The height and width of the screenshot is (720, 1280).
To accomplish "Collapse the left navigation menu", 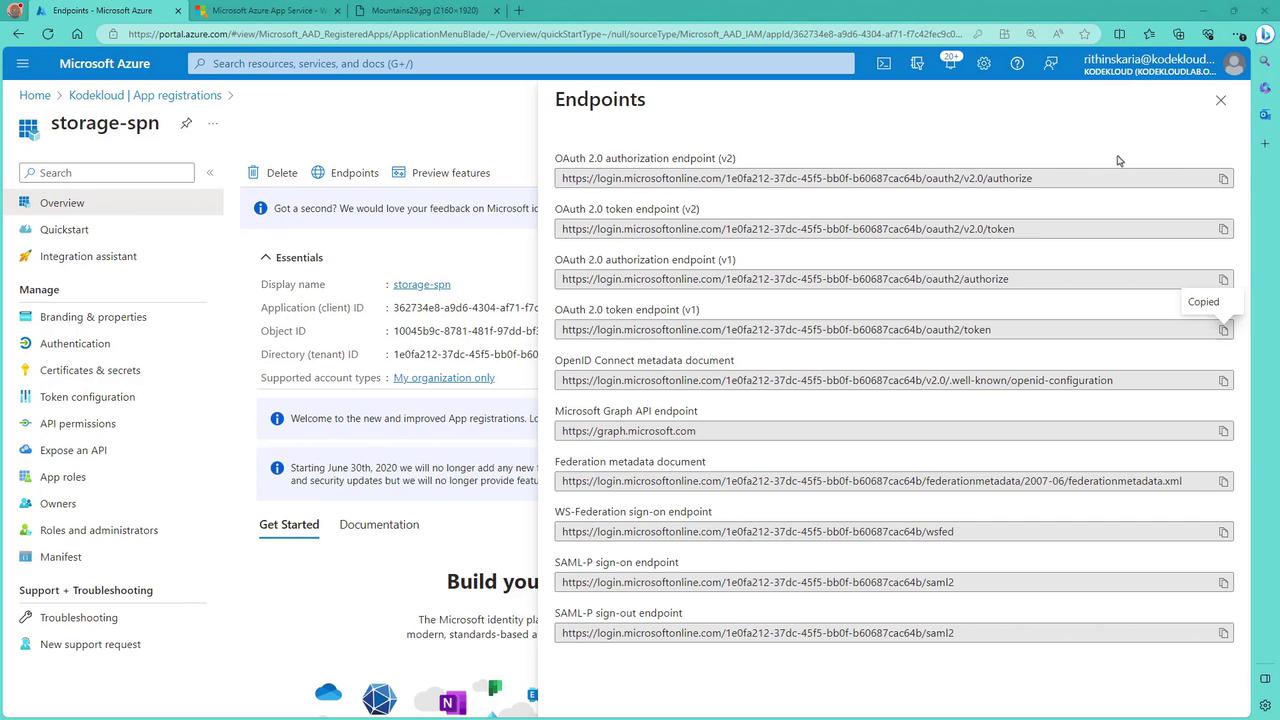I will click(x=210, y=173).
